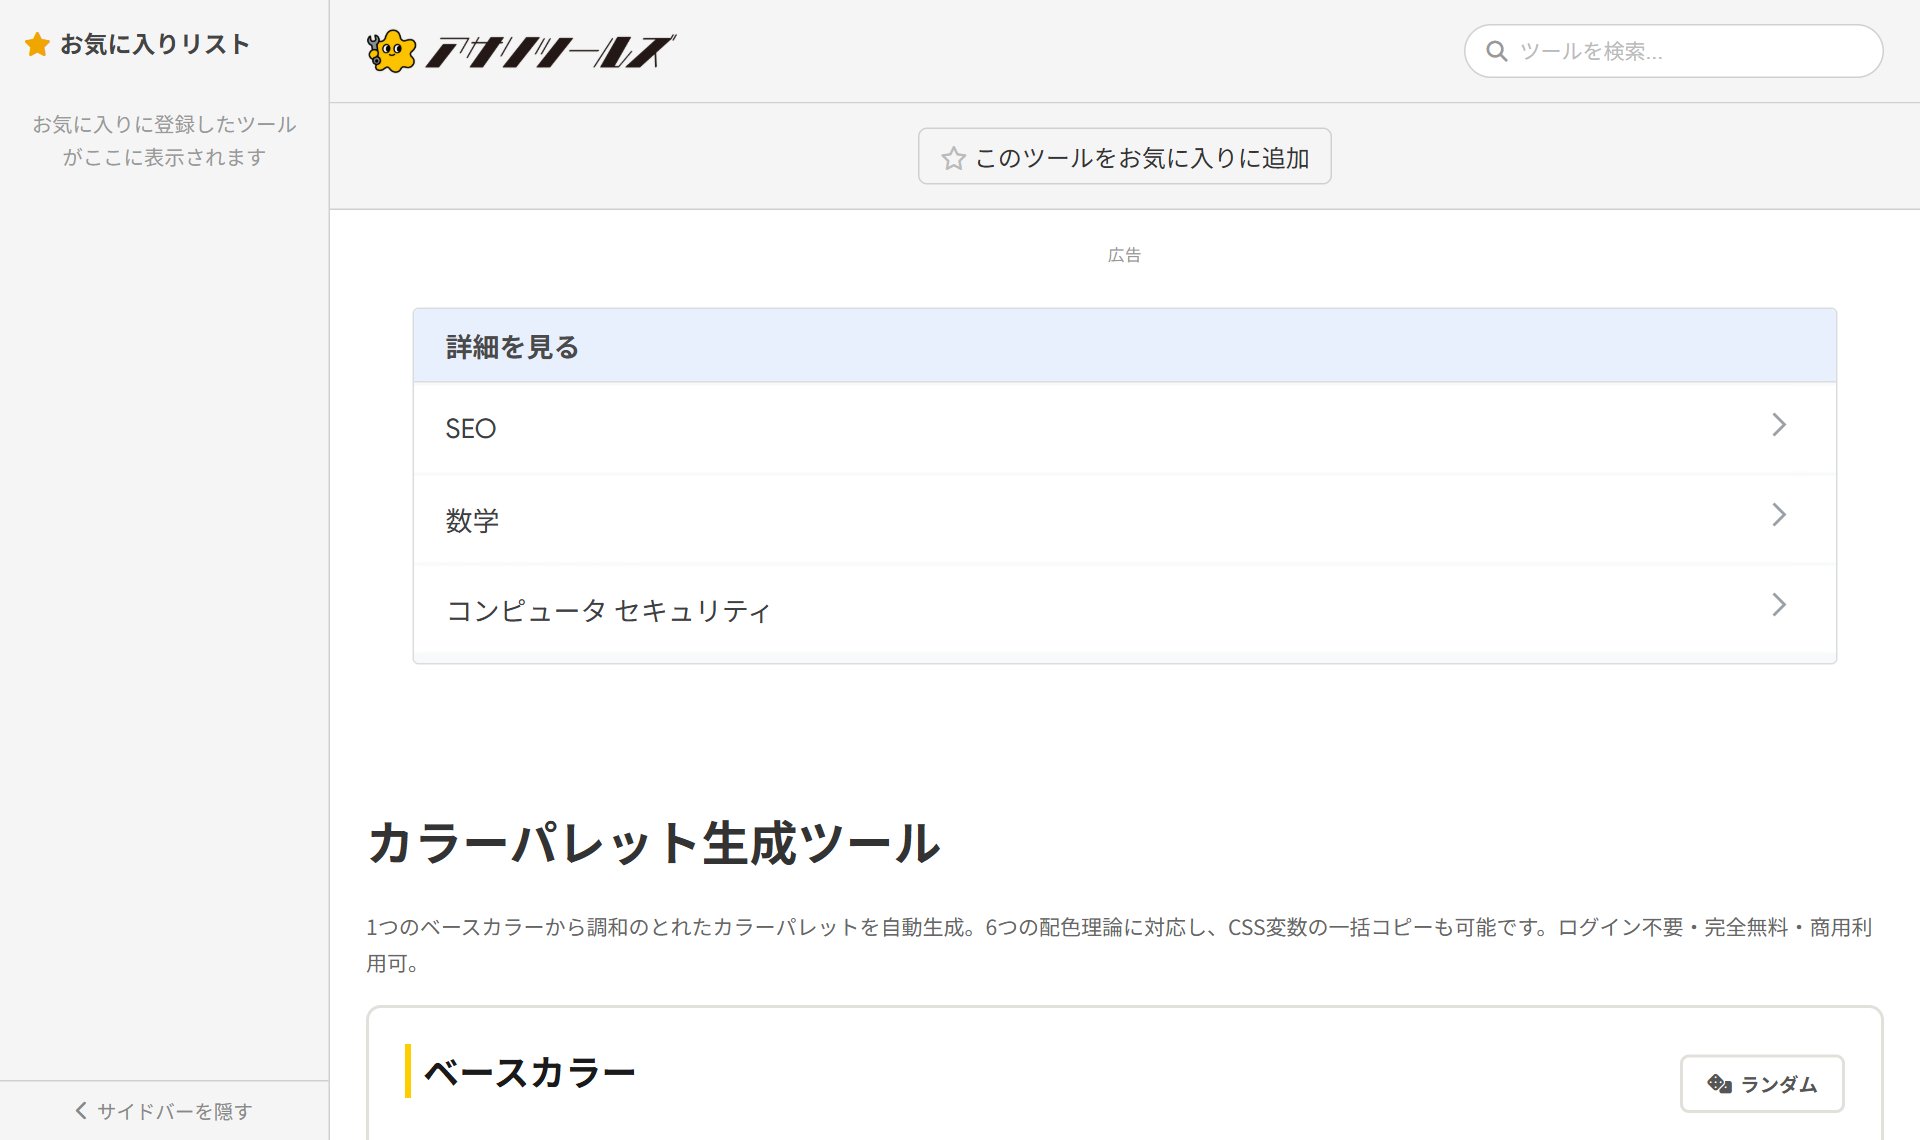Open the 数学 ad row
The width and height of the screenshot is (1920, 1140).
[x=1124, y=519]
